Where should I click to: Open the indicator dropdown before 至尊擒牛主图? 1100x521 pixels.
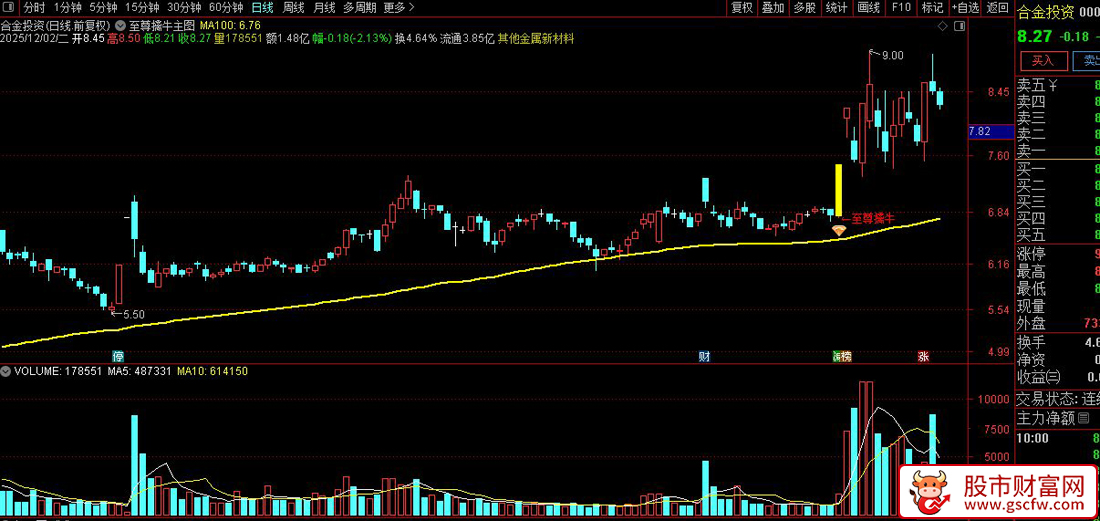pyautogui.click(x=123, y=25)
